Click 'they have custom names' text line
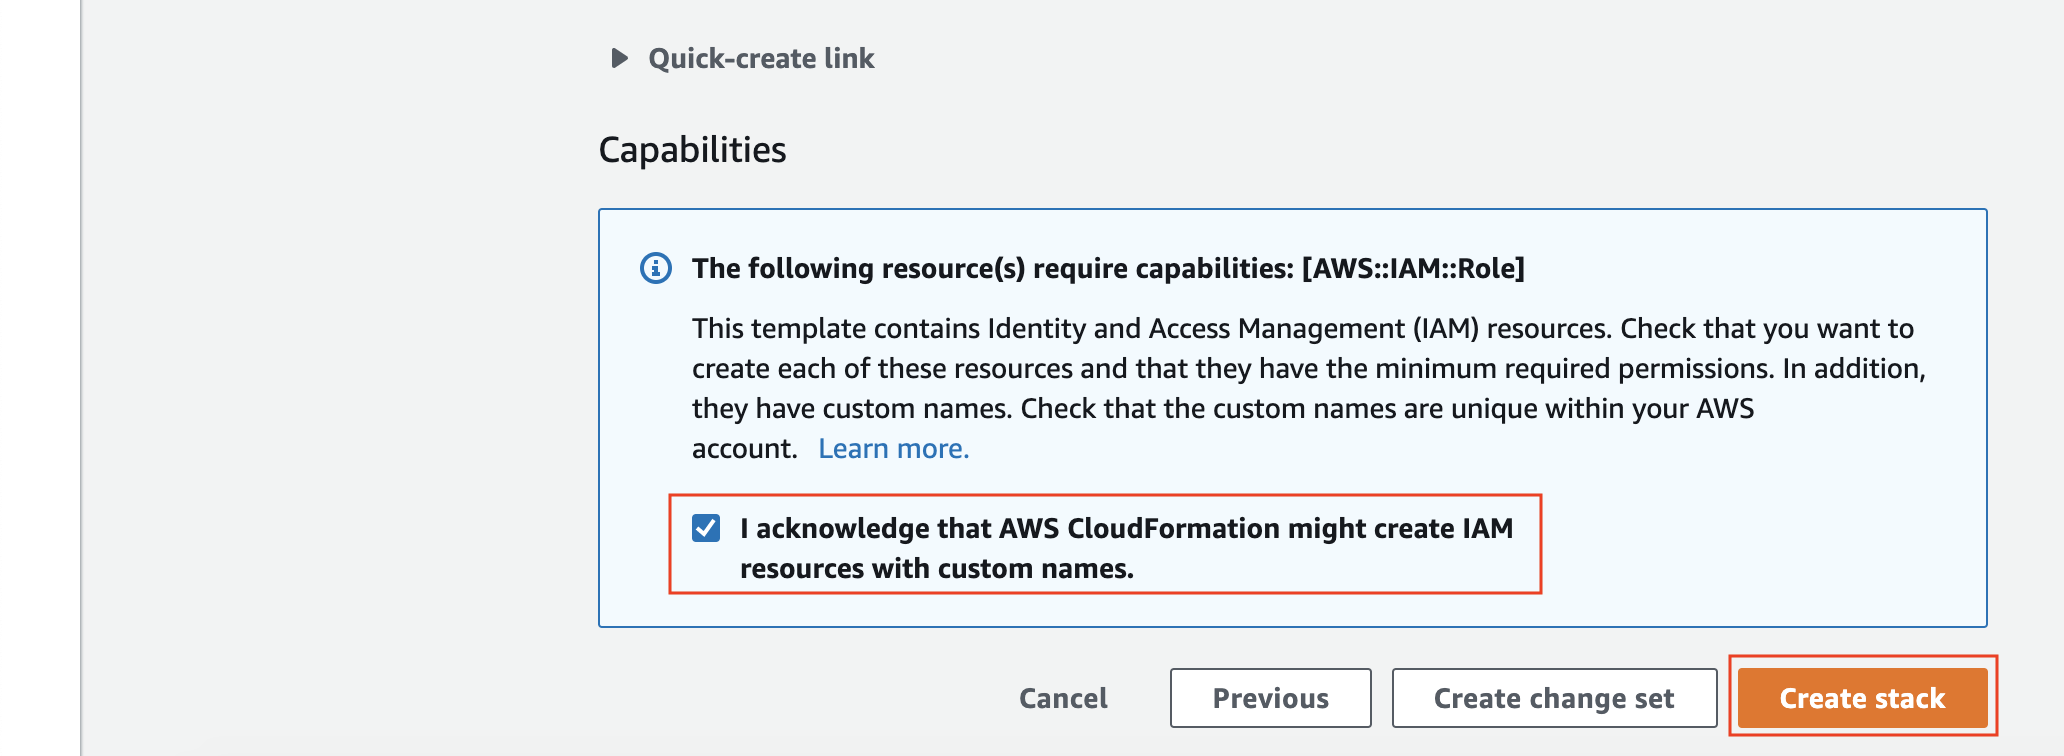The height and width of the screenshot is (756, 2064). [1222, 408]
